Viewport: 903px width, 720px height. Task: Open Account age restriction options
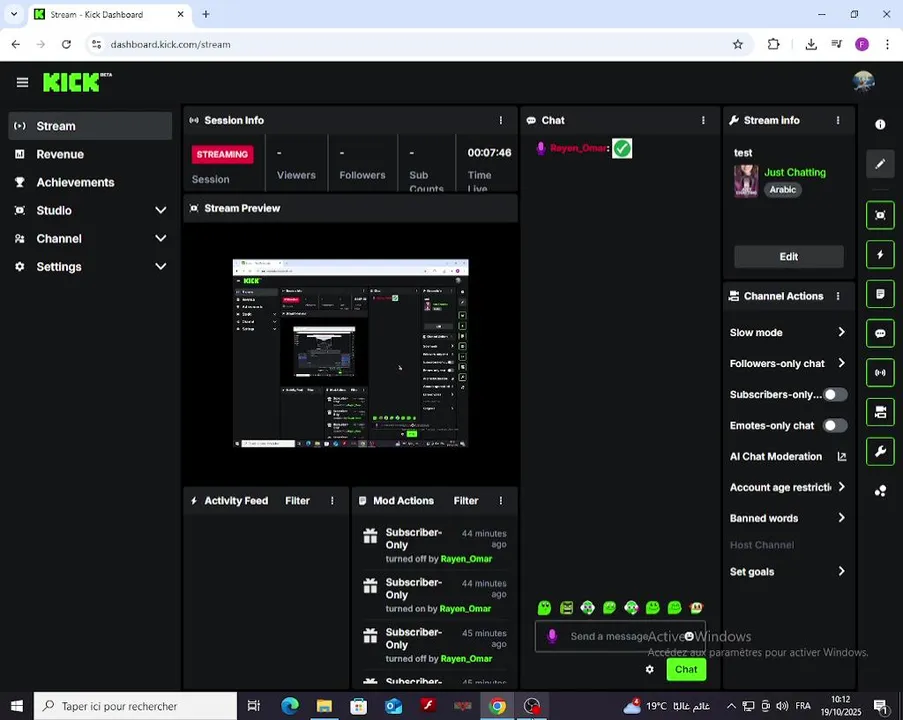pos(787,487)
